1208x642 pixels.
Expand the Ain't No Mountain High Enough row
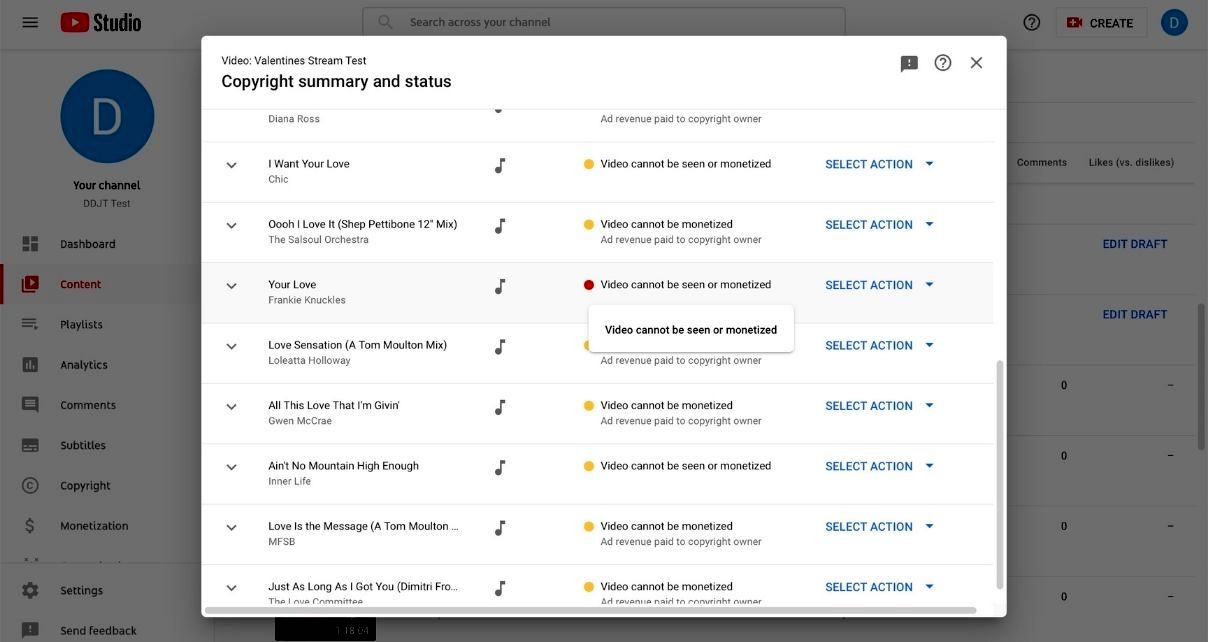tap(231, 467)
